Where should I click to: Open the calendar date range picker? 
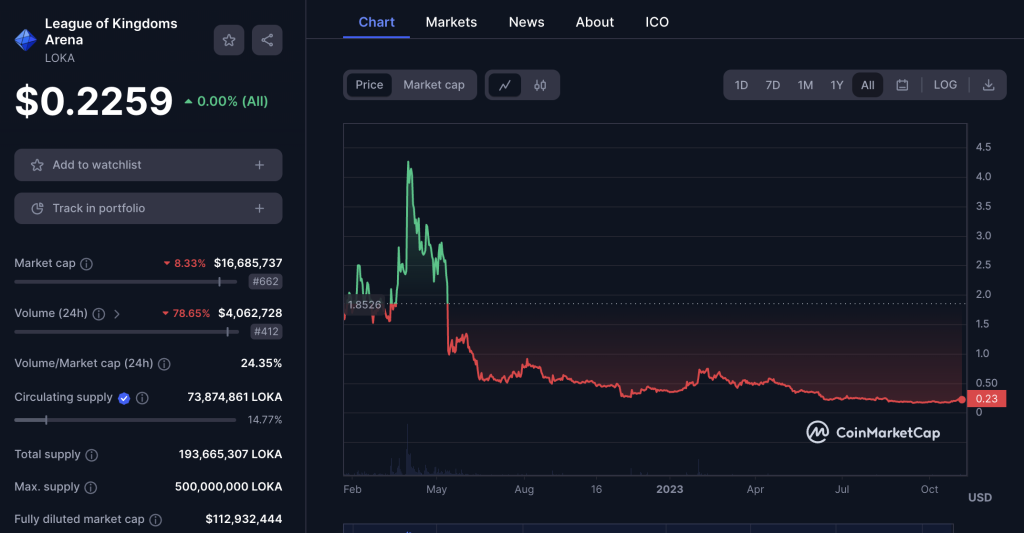pos(902,85)
